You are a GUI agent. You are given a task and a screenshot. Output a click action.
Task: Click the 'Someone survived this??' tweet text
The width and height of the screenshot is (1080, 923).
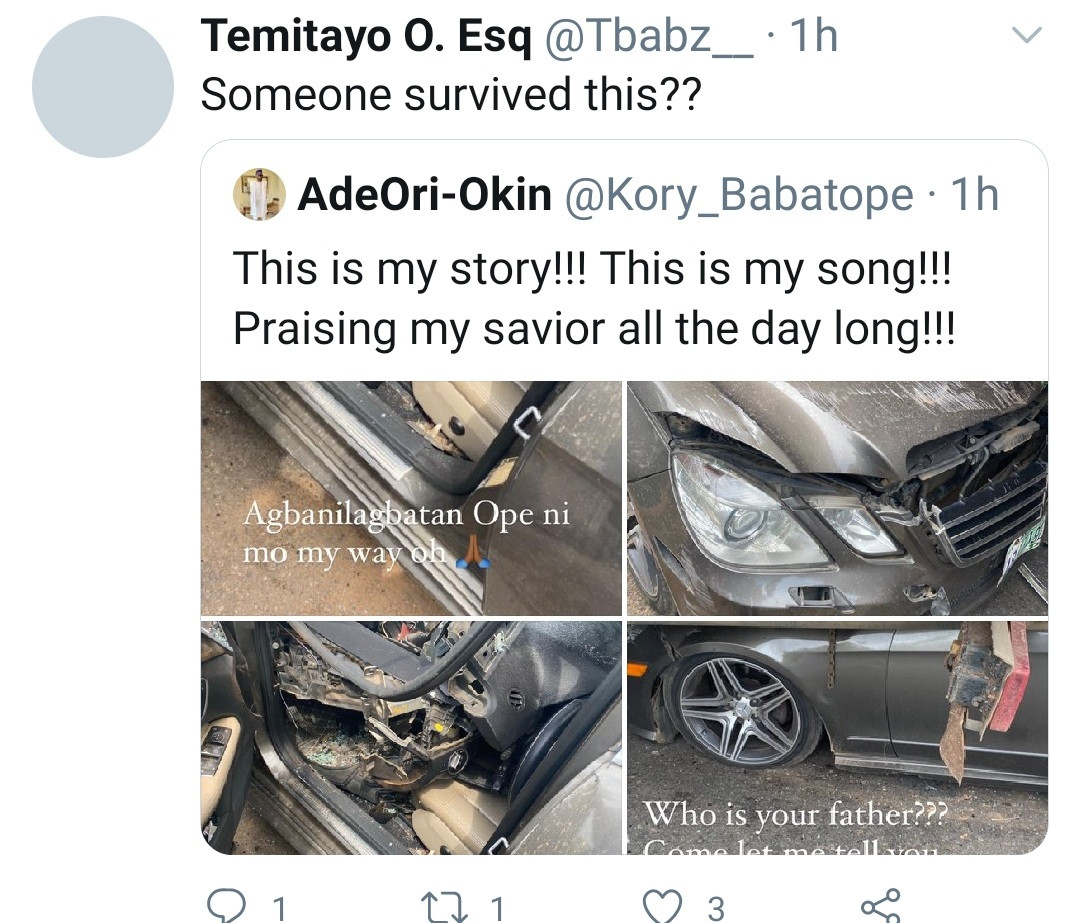(451, 94)
